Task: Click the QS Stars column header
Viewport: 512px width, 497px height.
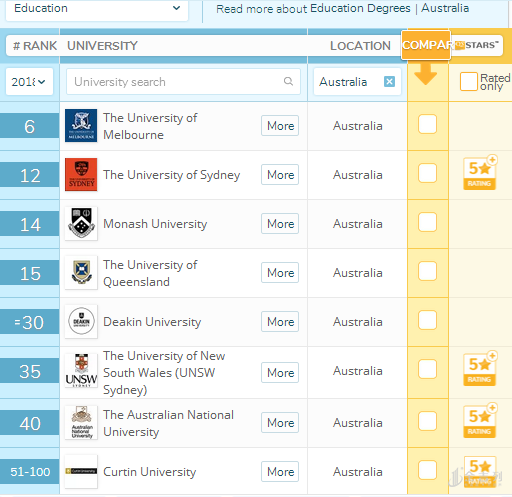Action: tap(477, 45)
